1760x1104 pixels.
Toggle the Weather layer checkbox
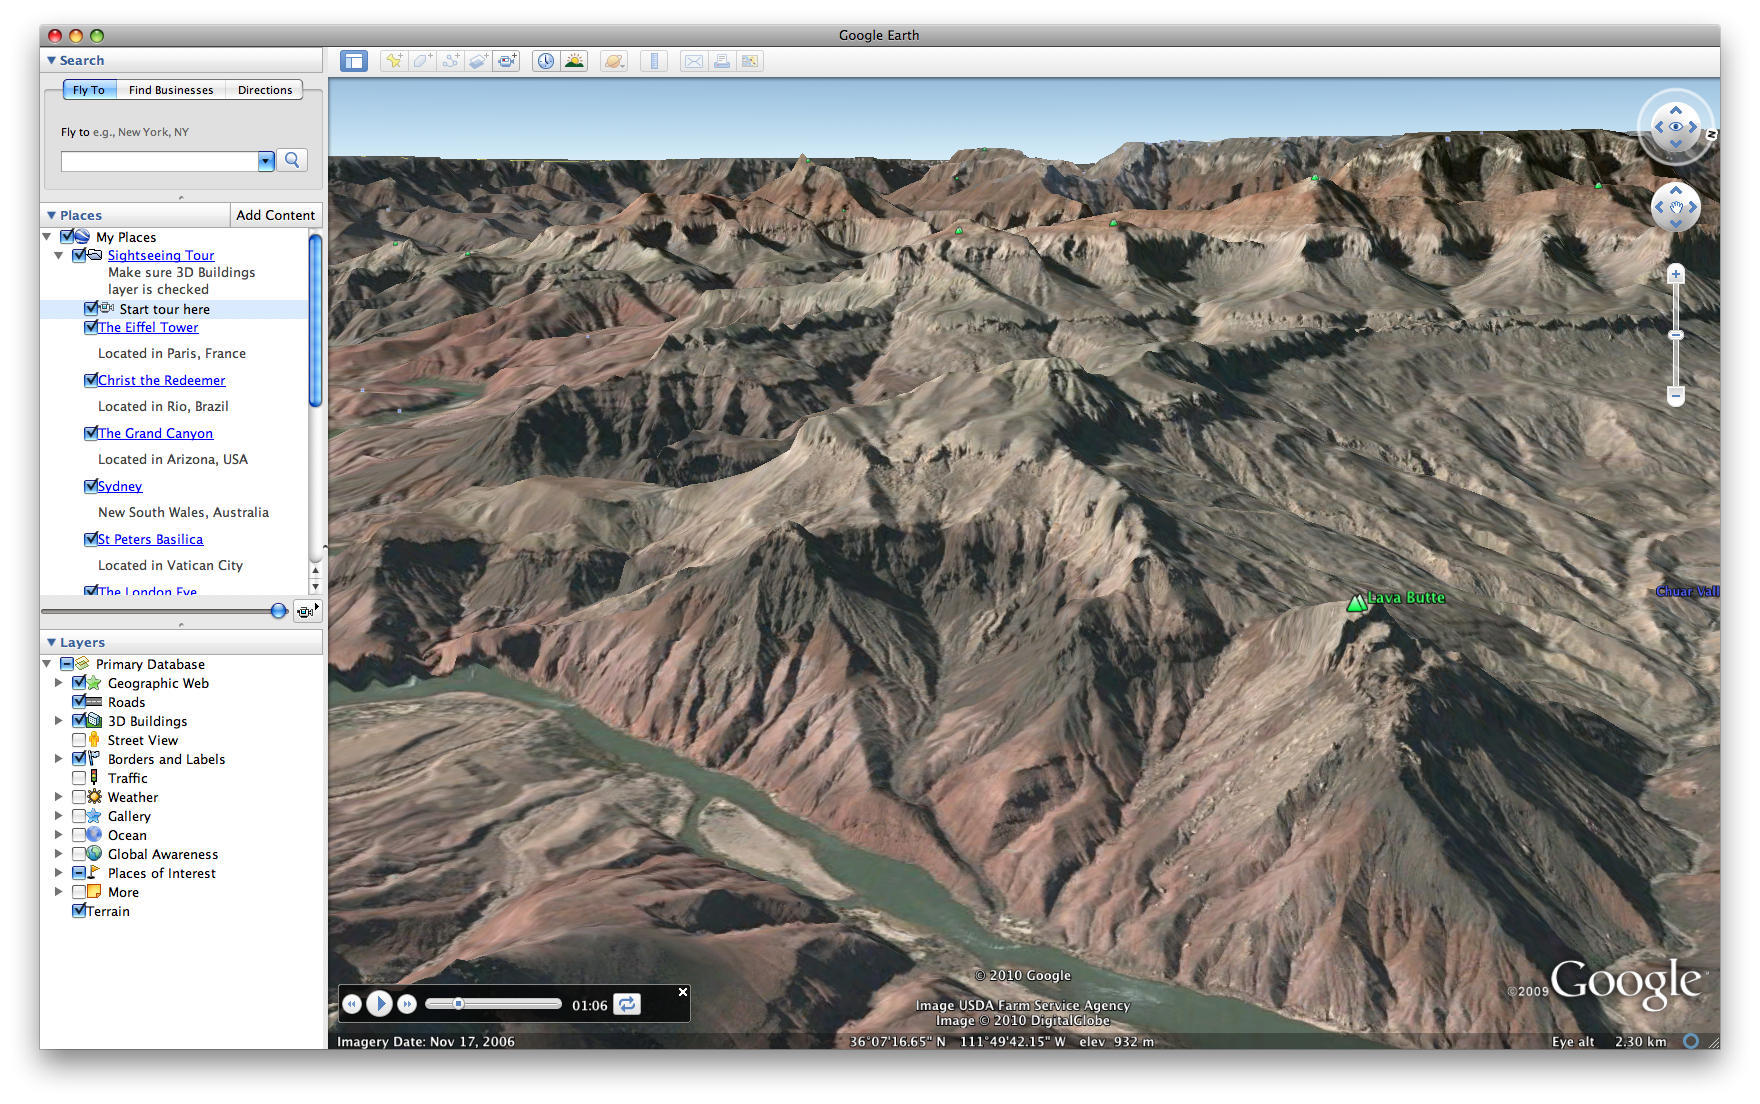[x=79, y=797]
